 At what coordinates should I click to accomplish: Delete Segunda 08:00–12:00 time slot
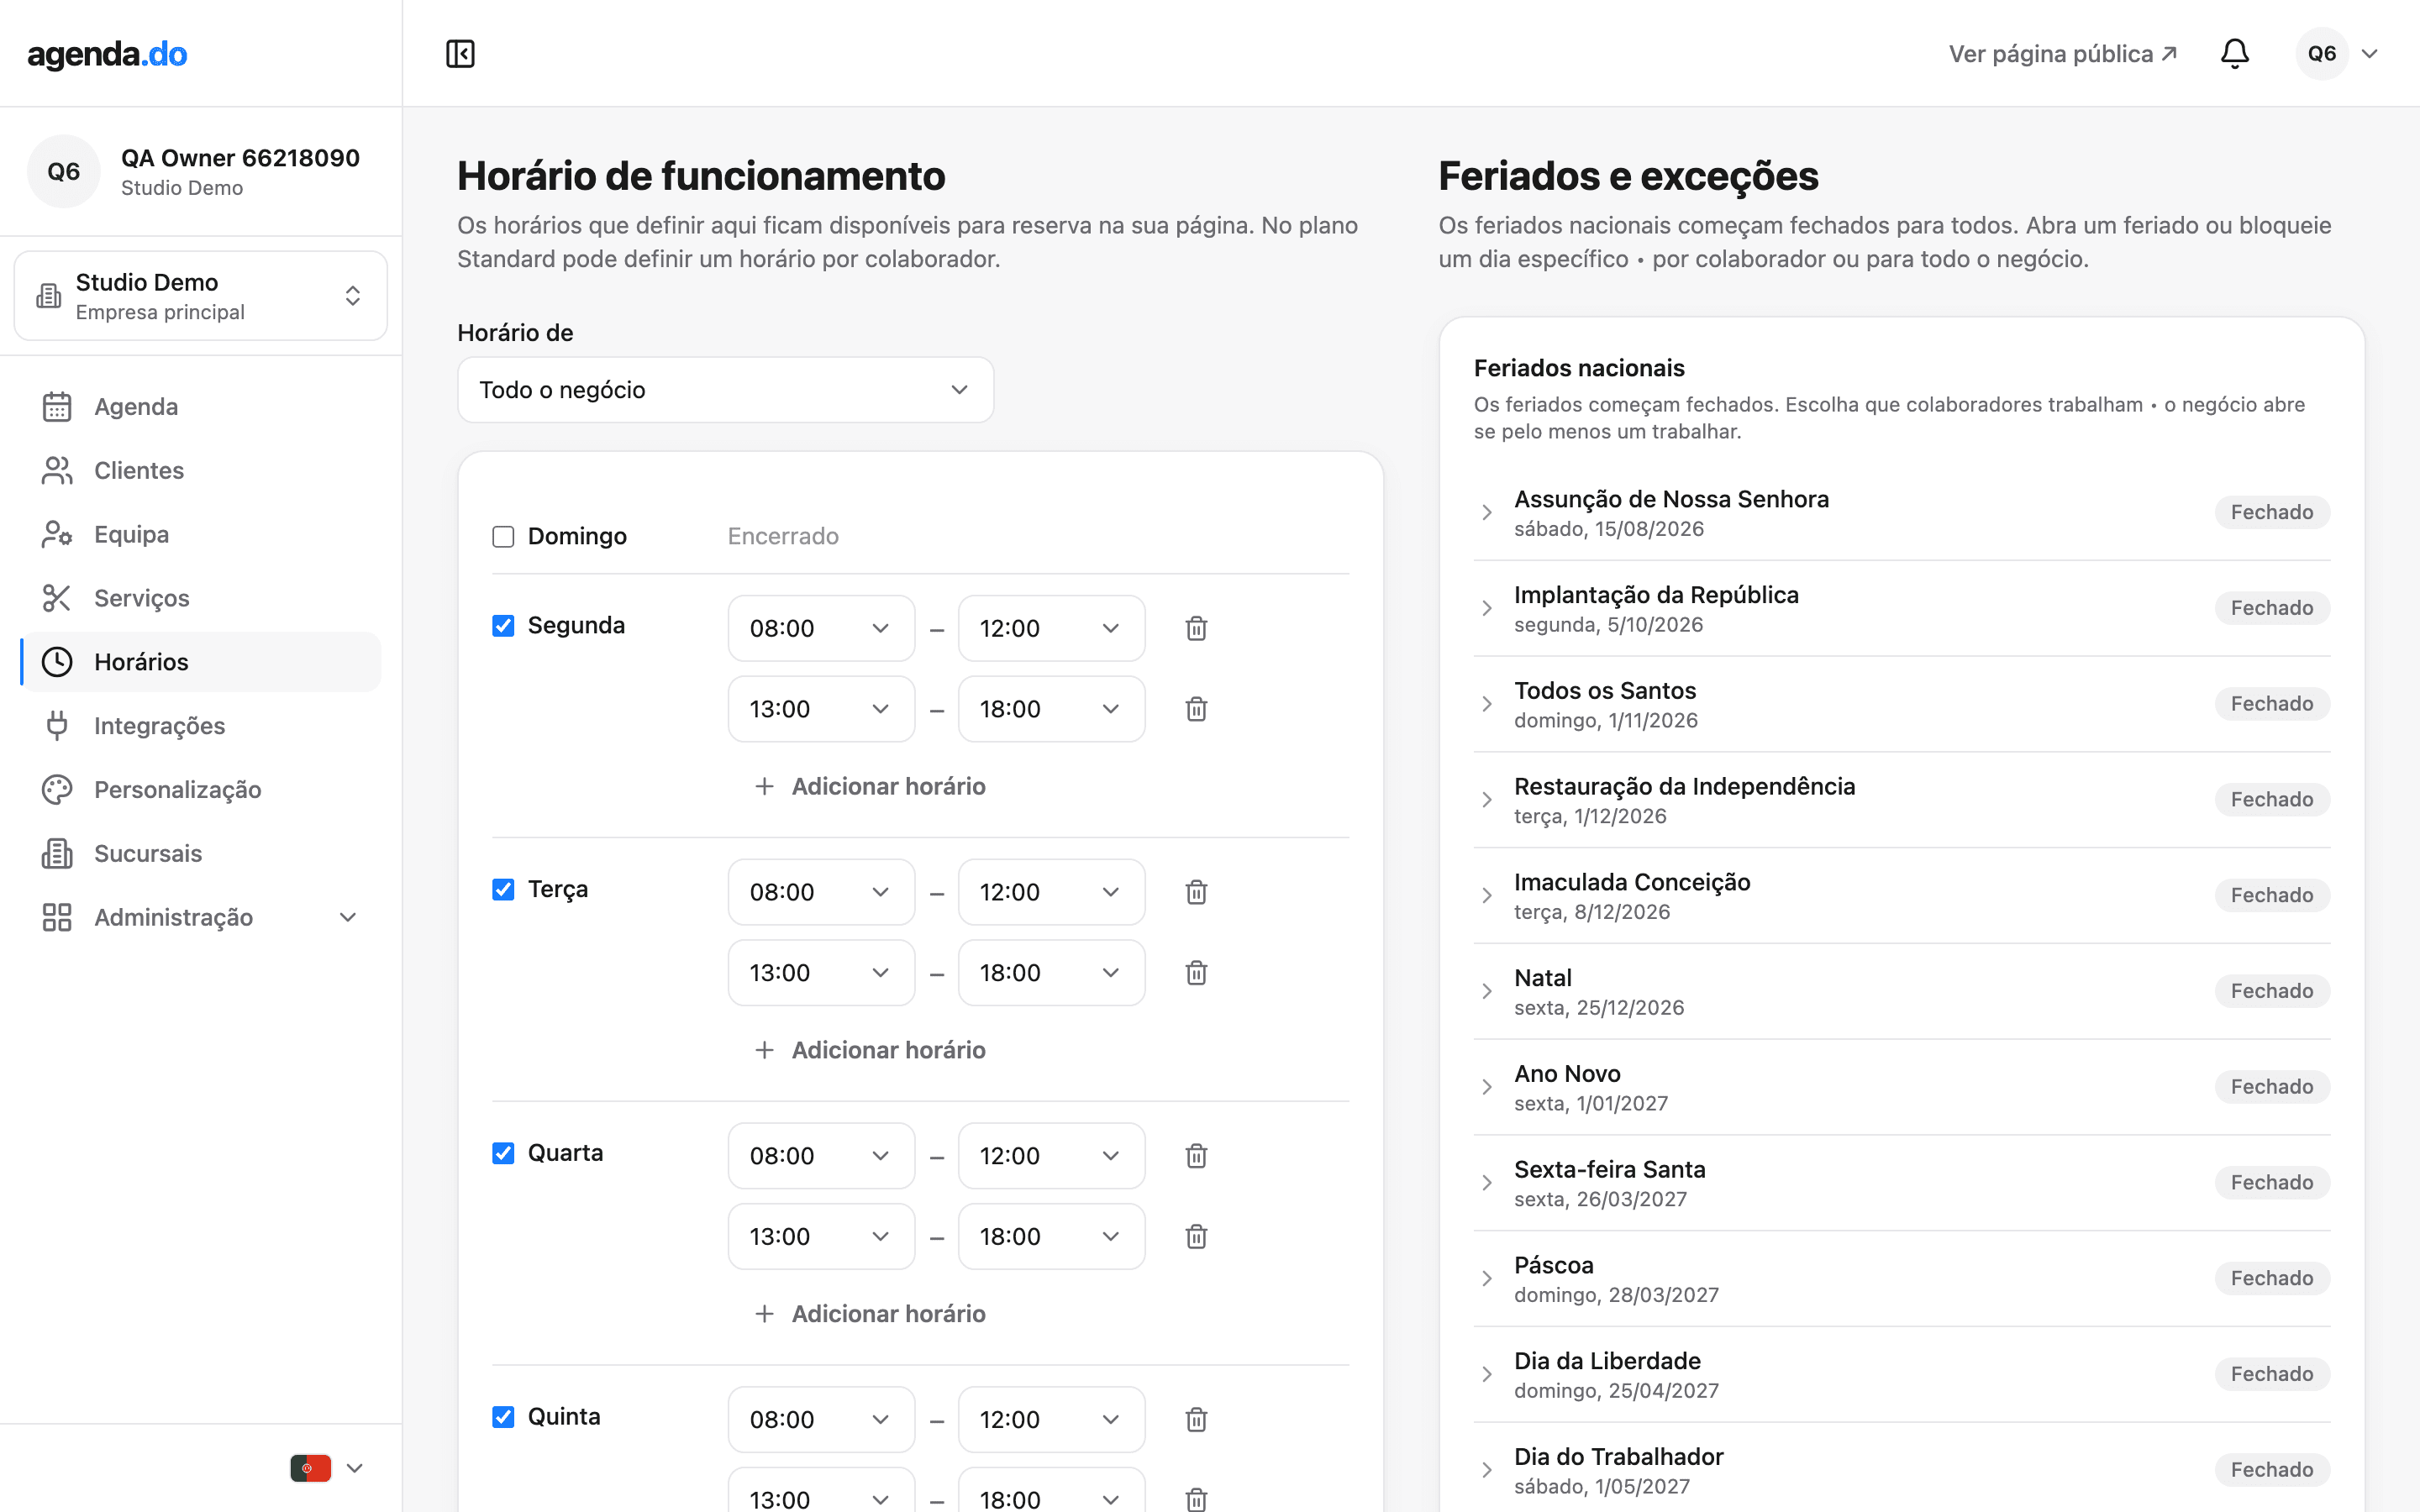(1196, 628)
